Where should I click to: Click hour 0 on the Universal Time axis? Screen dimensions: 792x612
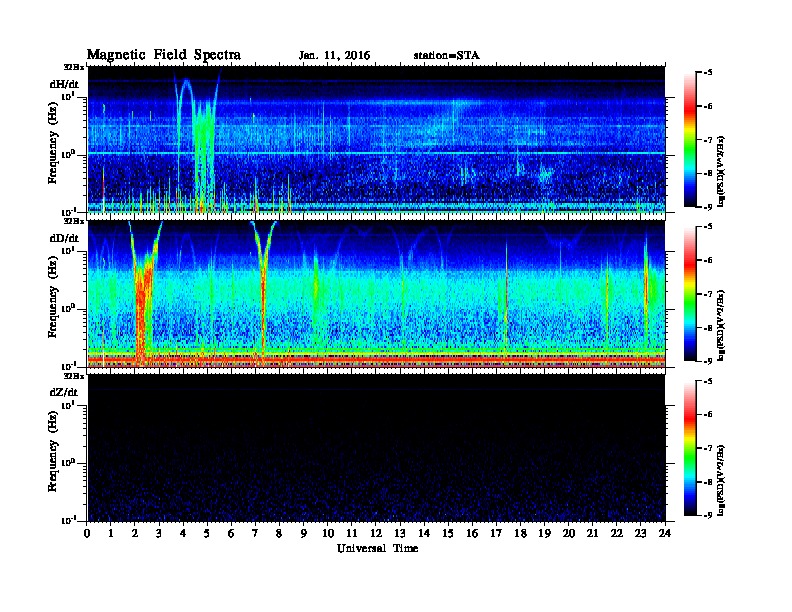point(87,533)
